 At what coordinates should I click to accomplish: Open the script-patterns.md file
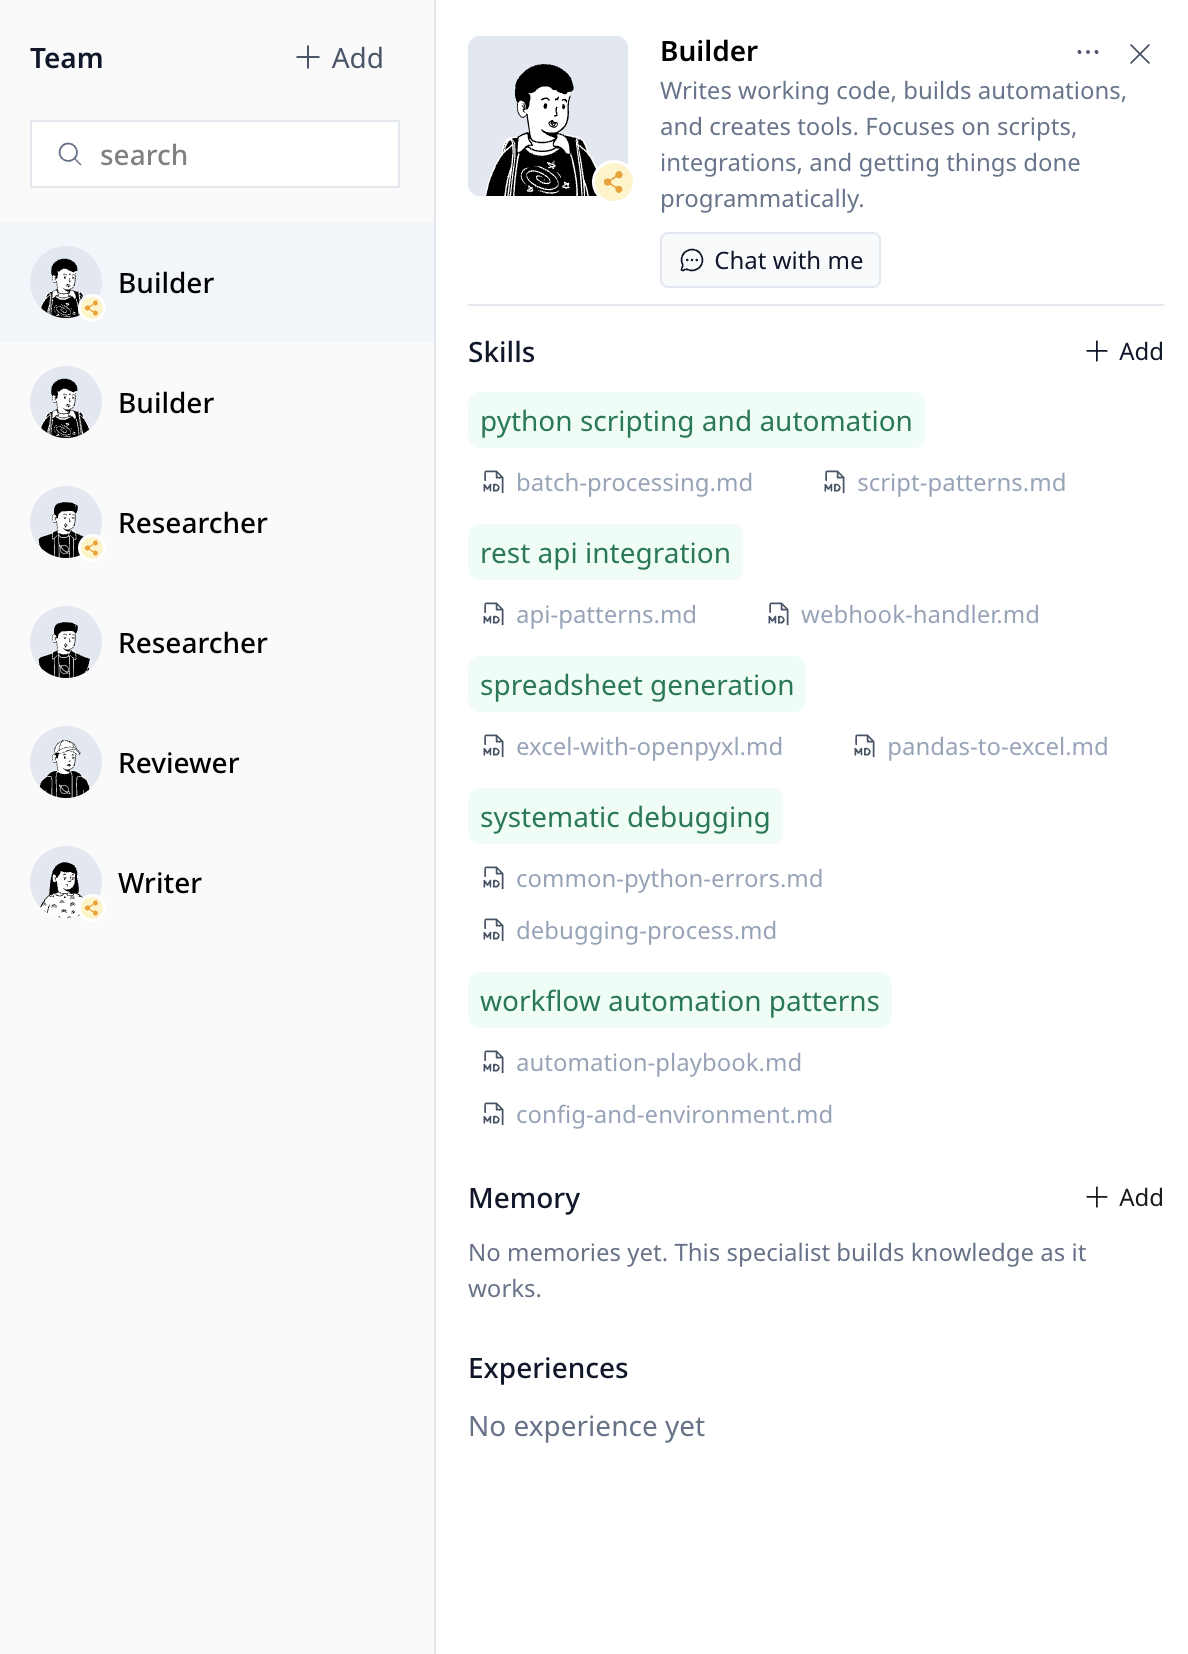coord(960,483)
